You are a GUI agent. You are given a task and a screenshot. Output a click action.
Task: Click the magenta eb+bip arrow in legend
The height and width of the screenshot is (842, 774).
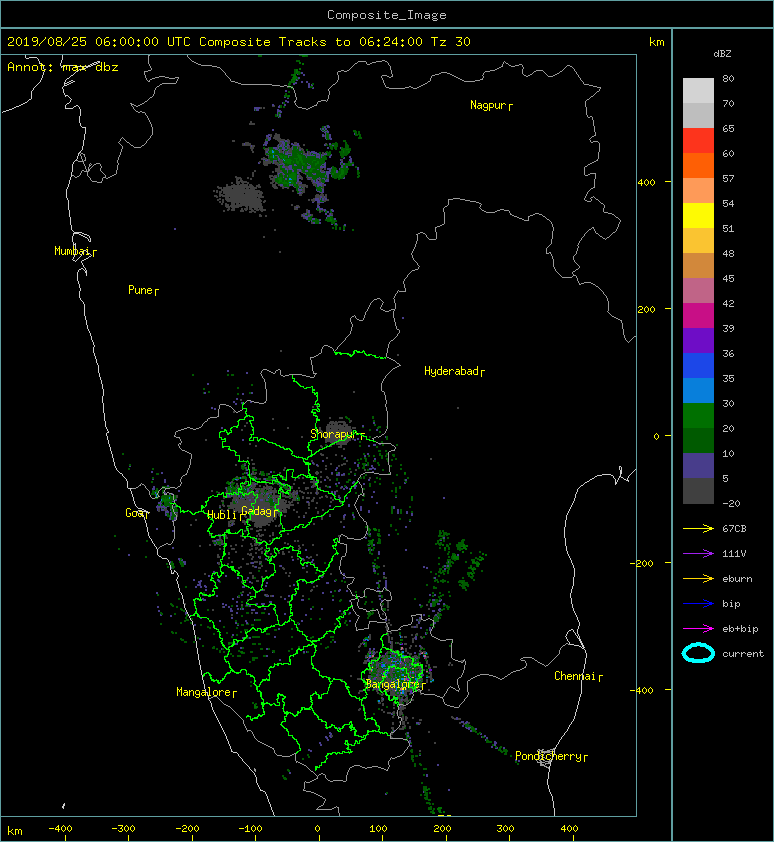point(698,628)
